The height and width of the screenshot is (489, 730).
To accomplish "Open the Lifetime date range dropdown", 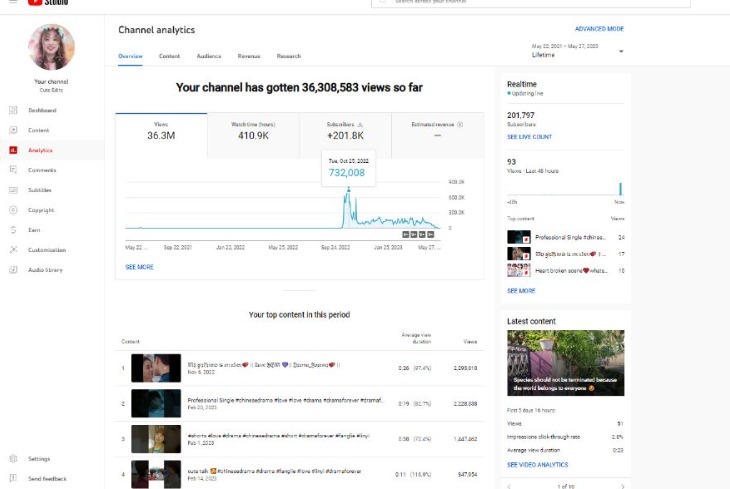I will (577, 51).
